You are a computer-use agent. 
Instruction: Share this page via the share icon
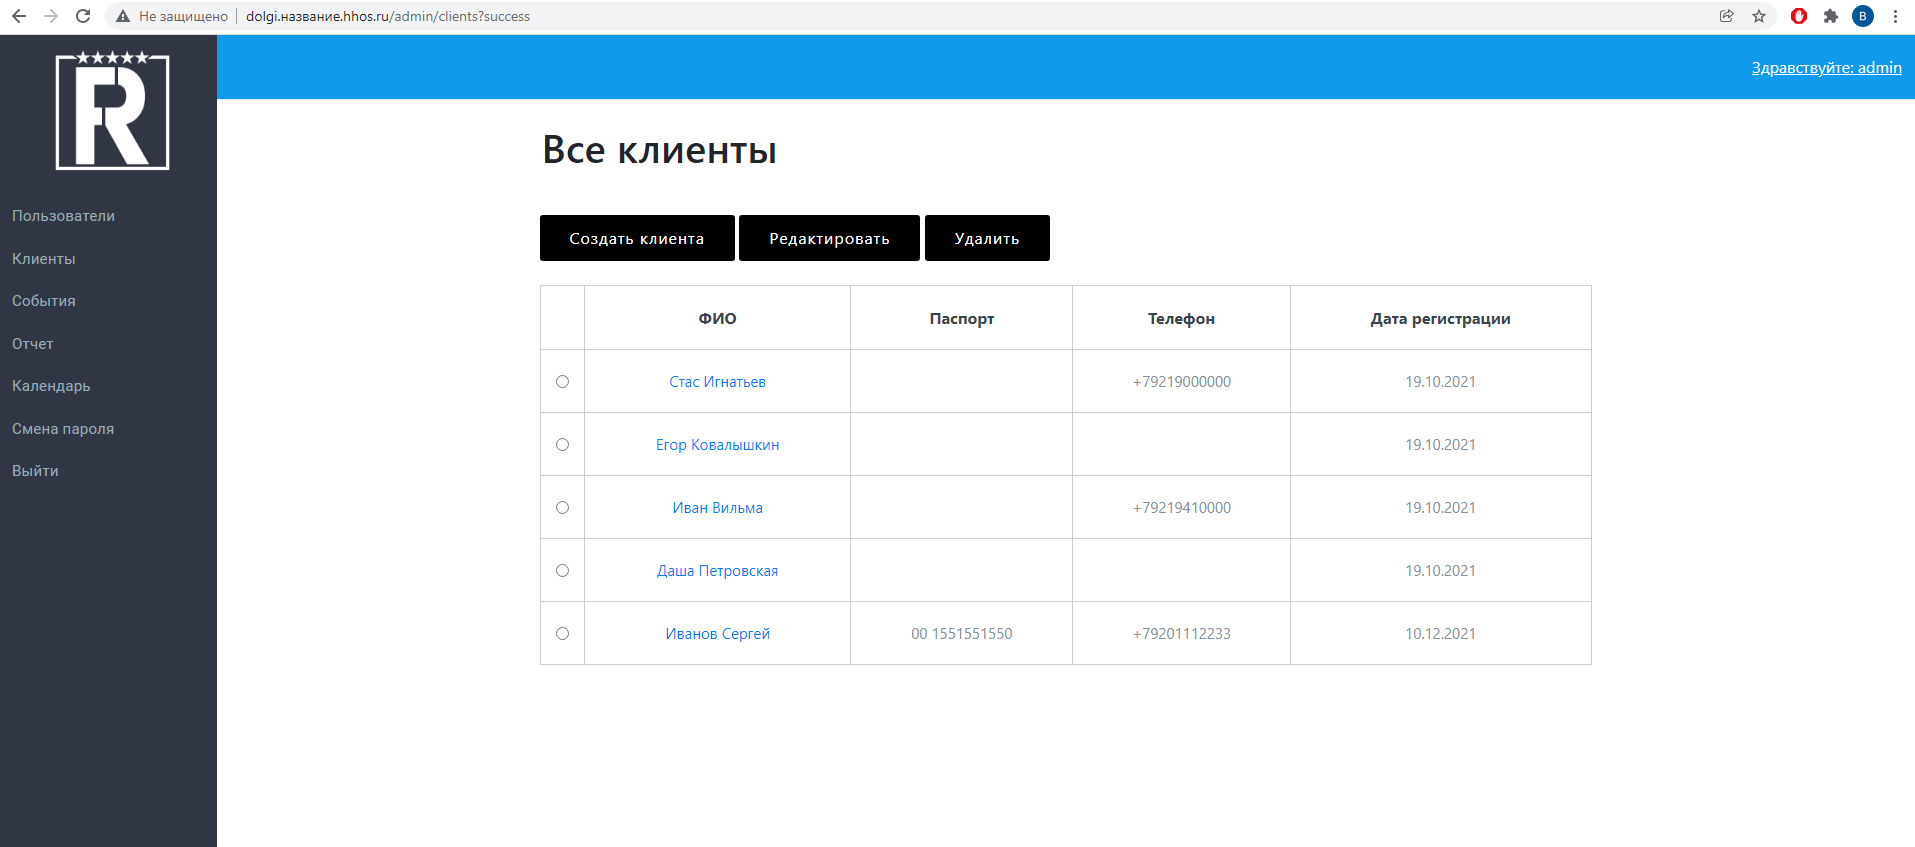point(1727,16)
